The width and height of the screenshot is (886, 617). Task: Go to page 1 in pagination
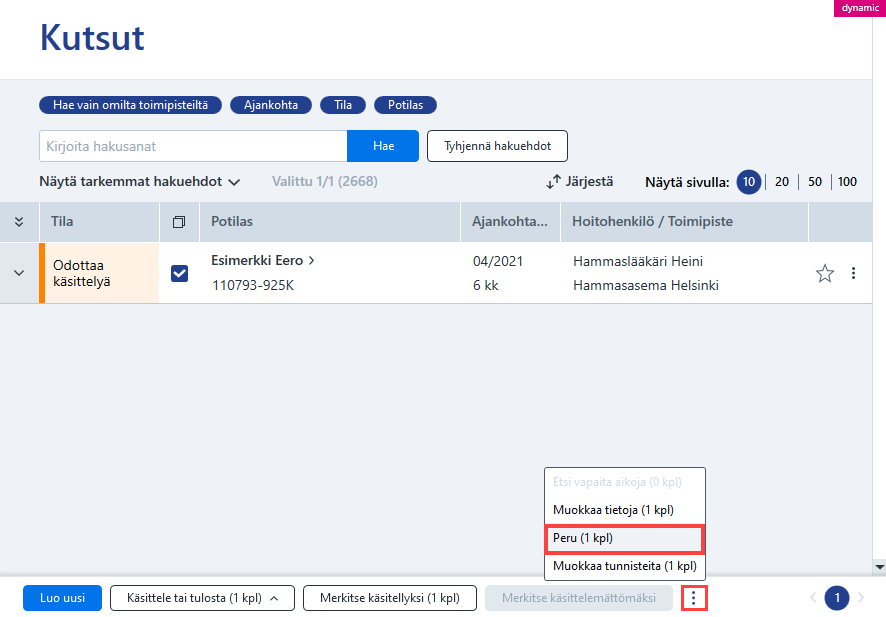(x=837, y=598)
